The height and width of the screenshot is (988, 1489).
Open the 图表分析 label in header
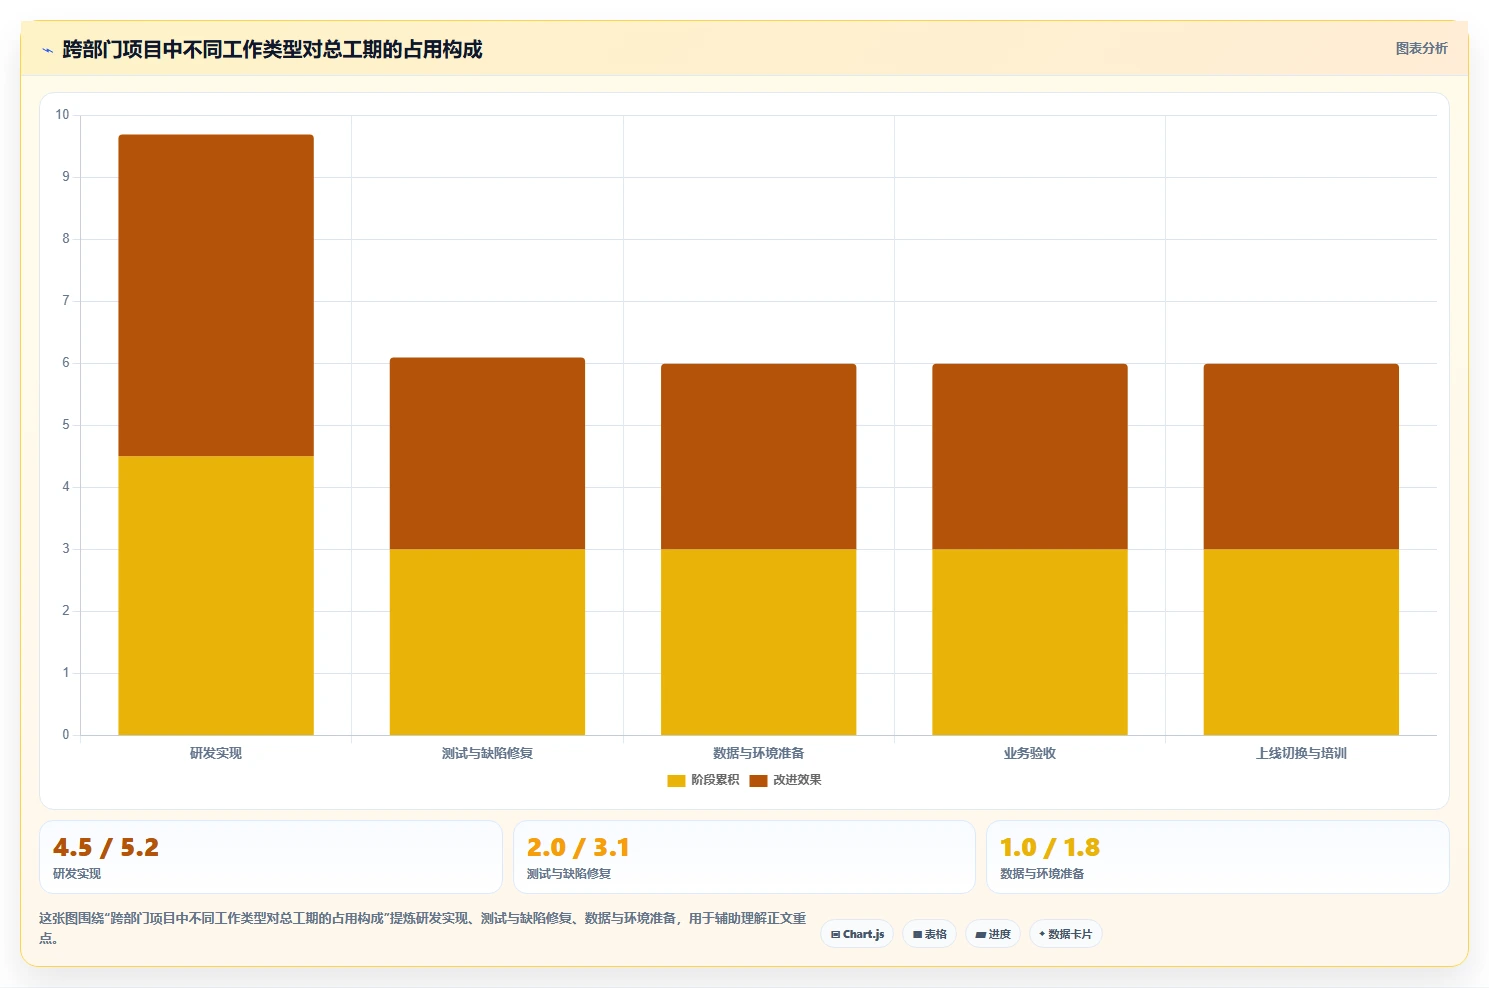tap(1421, 48)
